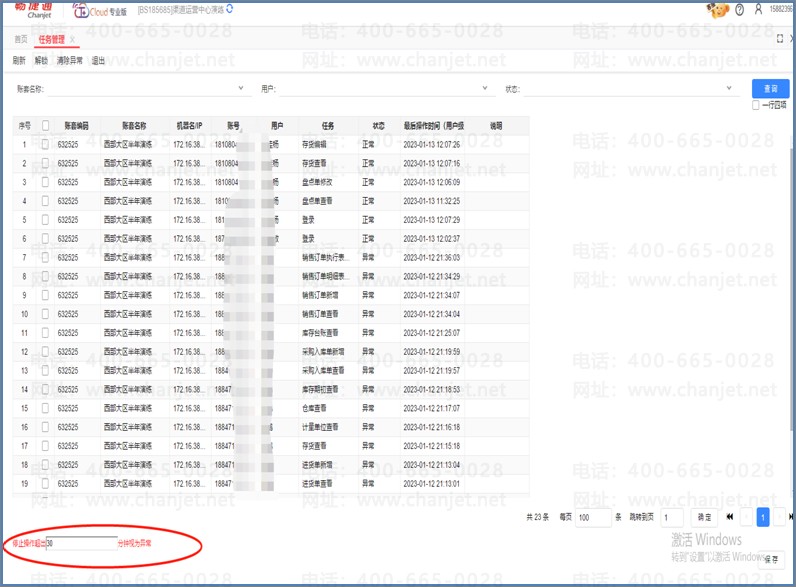The width and height of the screenshot is (796, 587).
Task: Click the 保存 button at bottom right
Action: point(771,560)
